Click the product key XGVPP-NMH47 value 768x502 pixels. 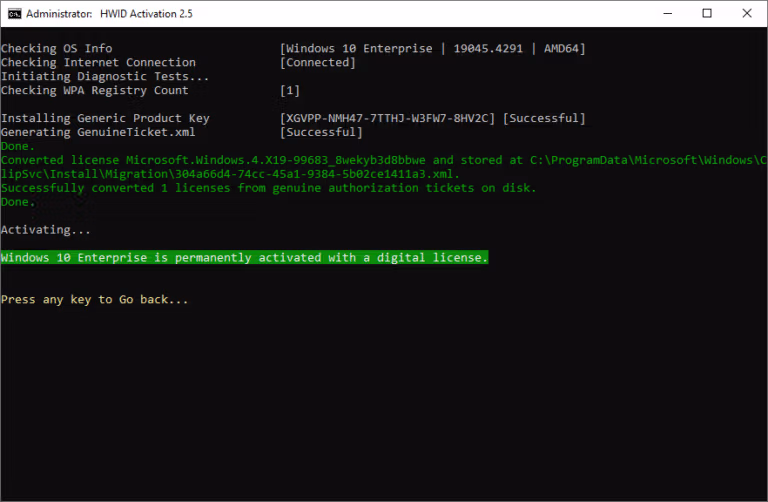(387, 119)
